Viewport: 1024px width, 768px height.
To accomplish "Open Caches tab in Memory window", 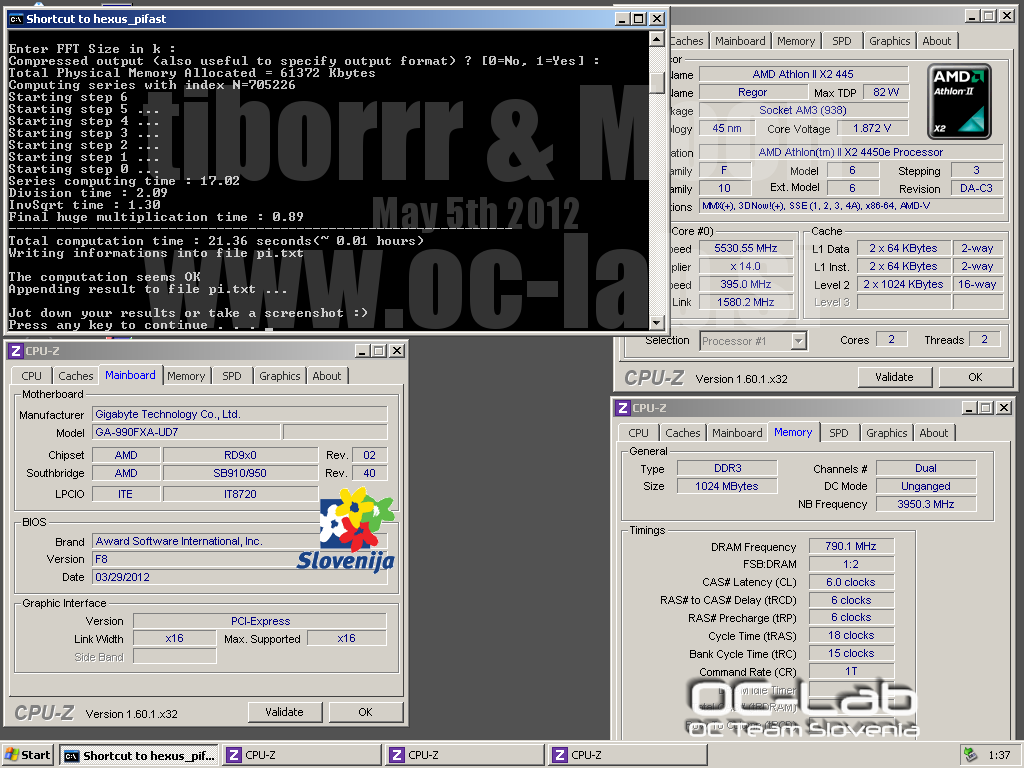I will [x=682, y=433].
